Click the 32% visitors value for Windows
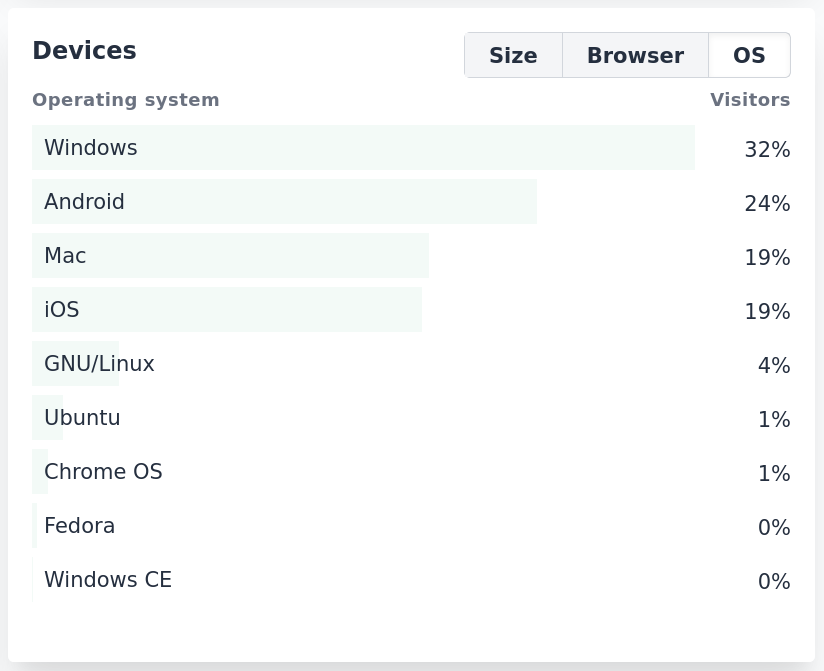The height and width of the screenshot is (671, 824). point(767,150)
